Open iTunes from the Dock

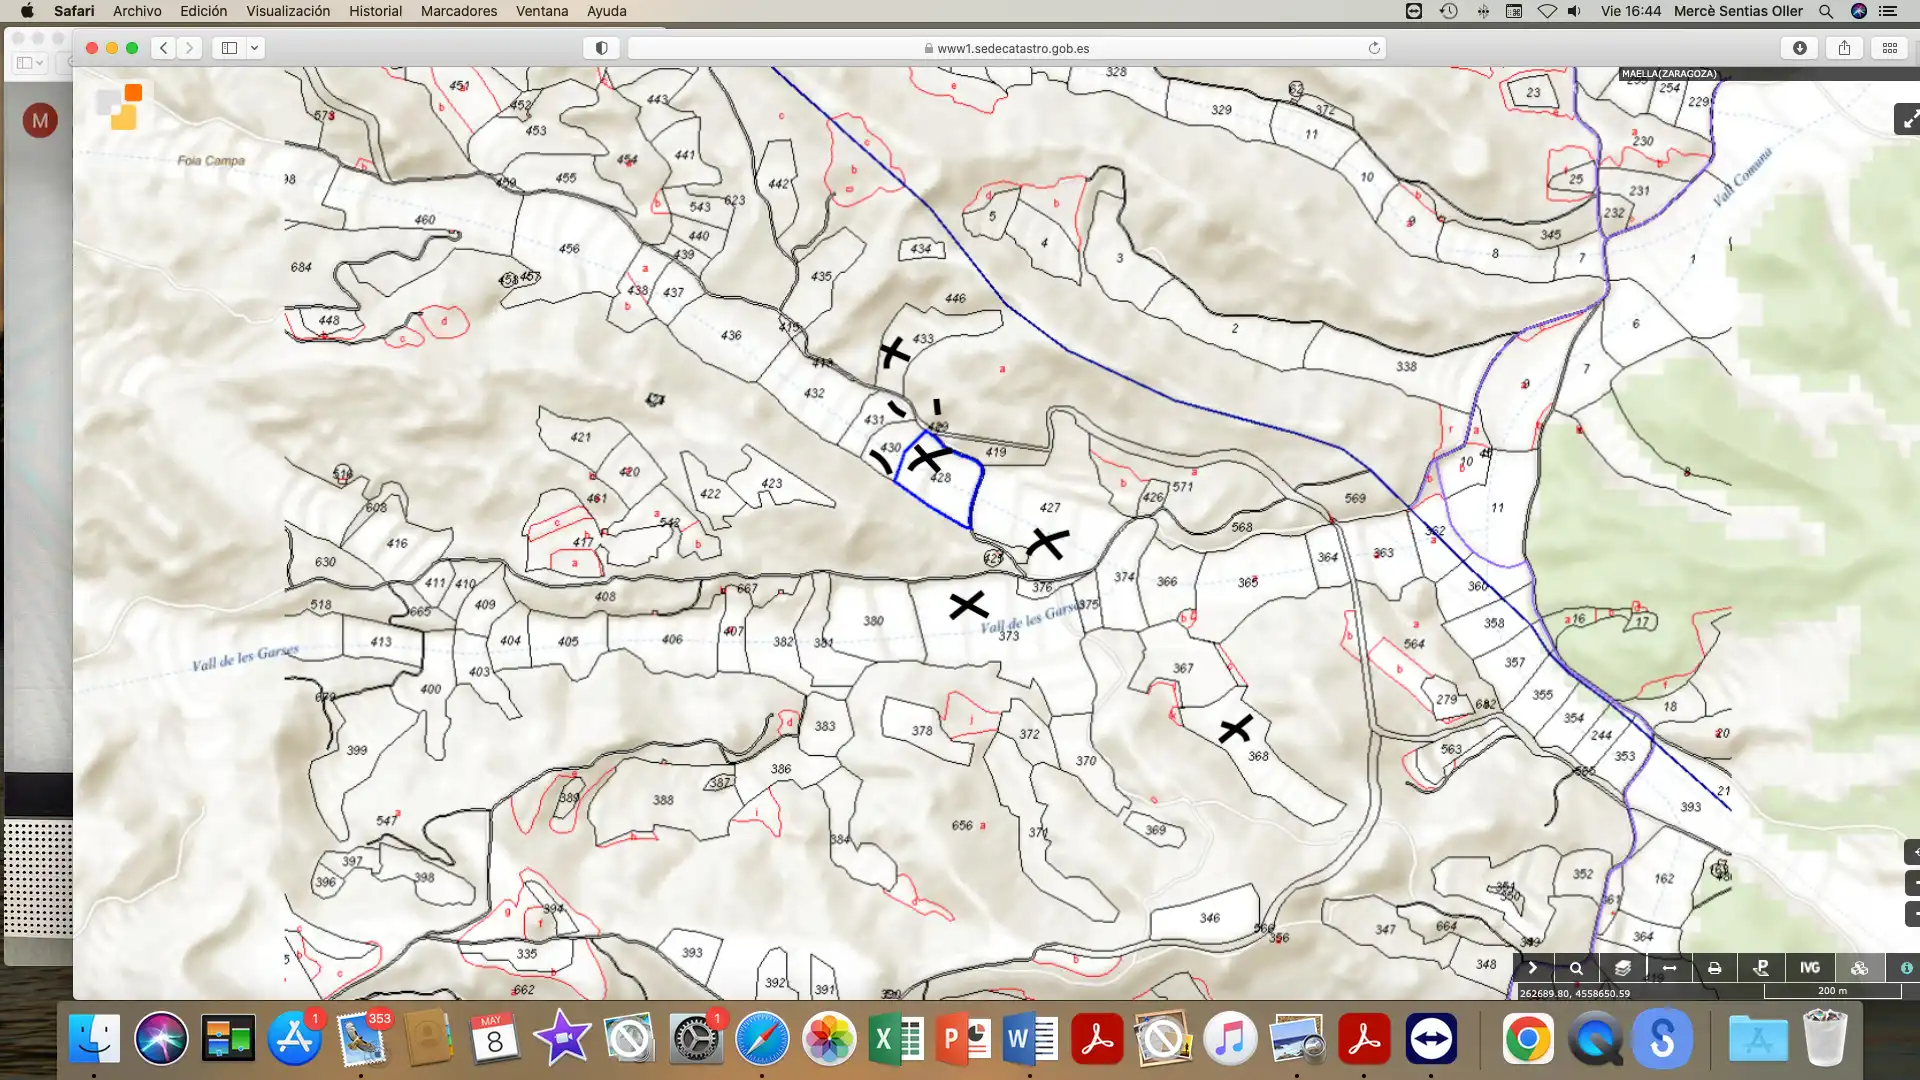pyautogui.click(x=1230, y=1039)
